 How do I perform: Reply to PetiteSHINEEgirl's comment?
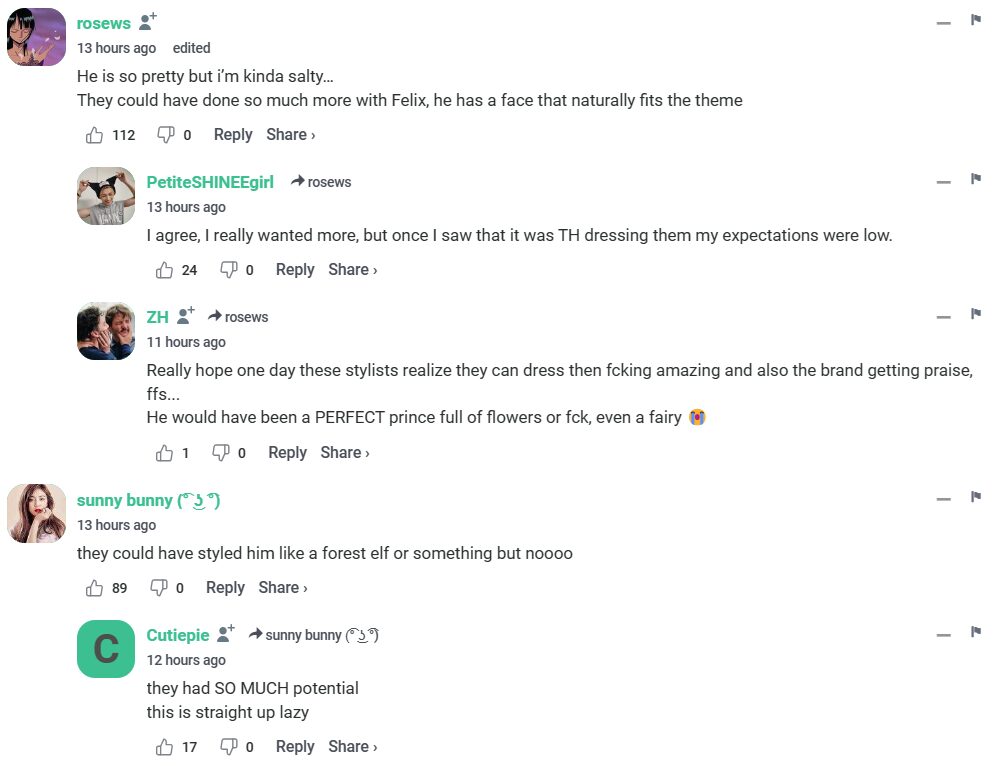(x=295, y=270)
